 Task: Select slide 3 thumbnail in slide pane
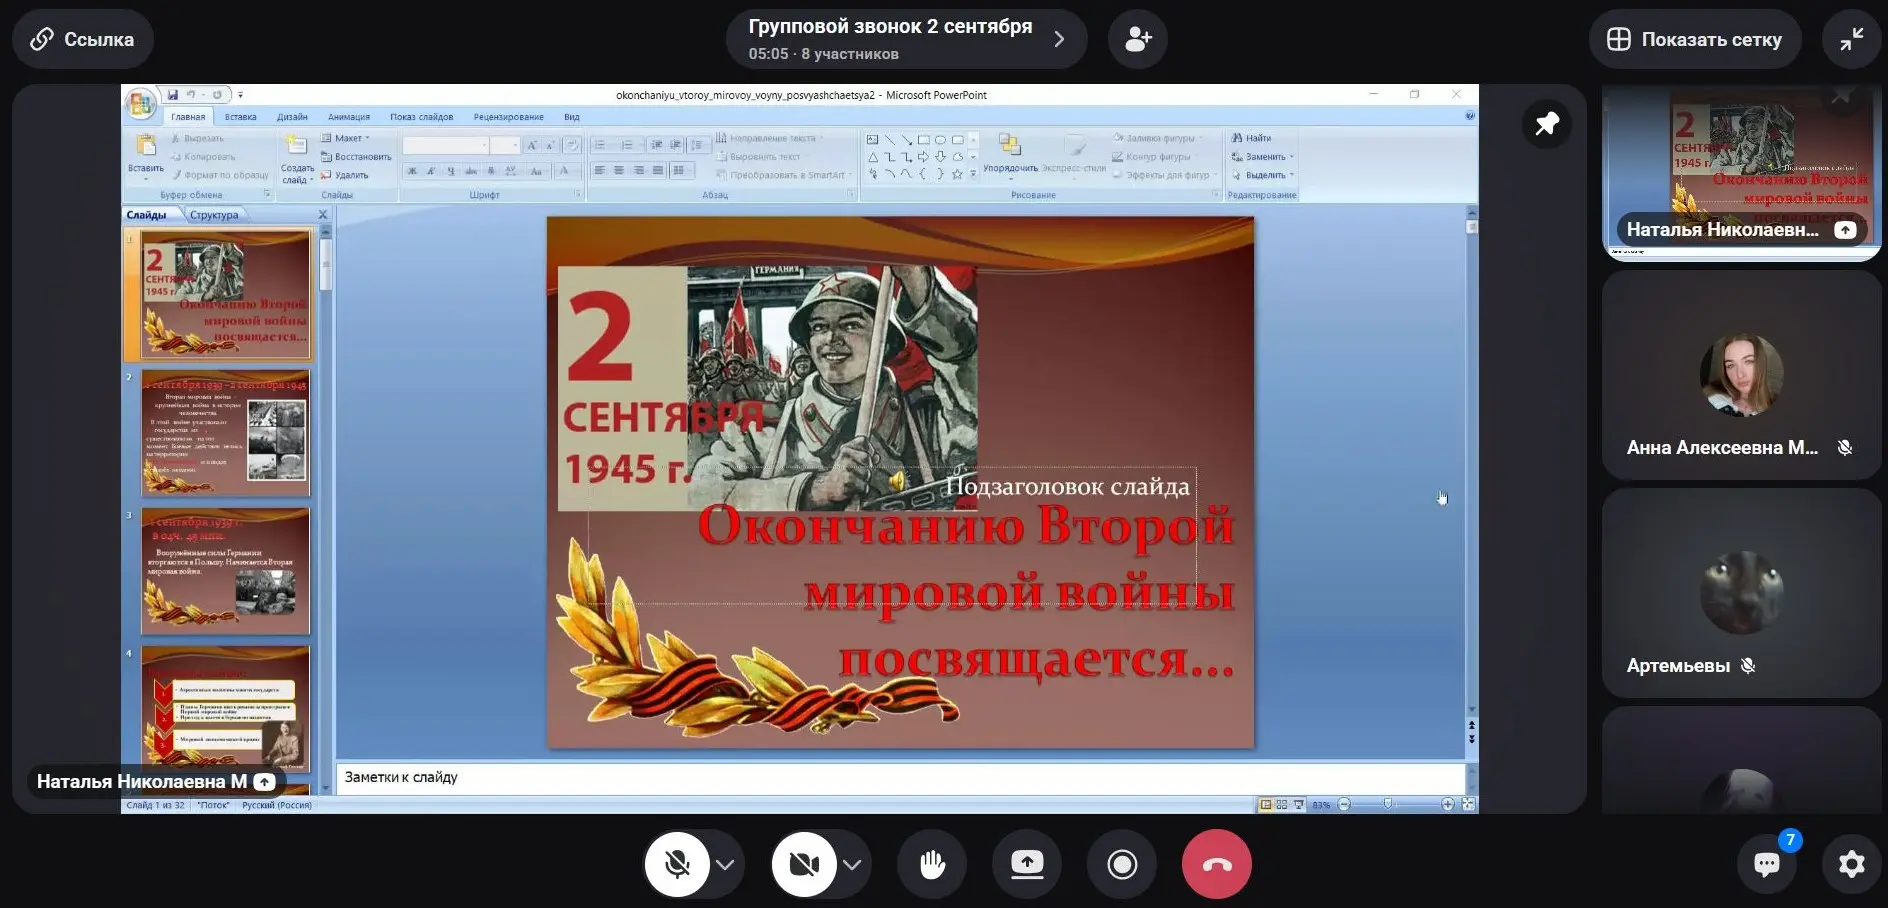(226, 571)
